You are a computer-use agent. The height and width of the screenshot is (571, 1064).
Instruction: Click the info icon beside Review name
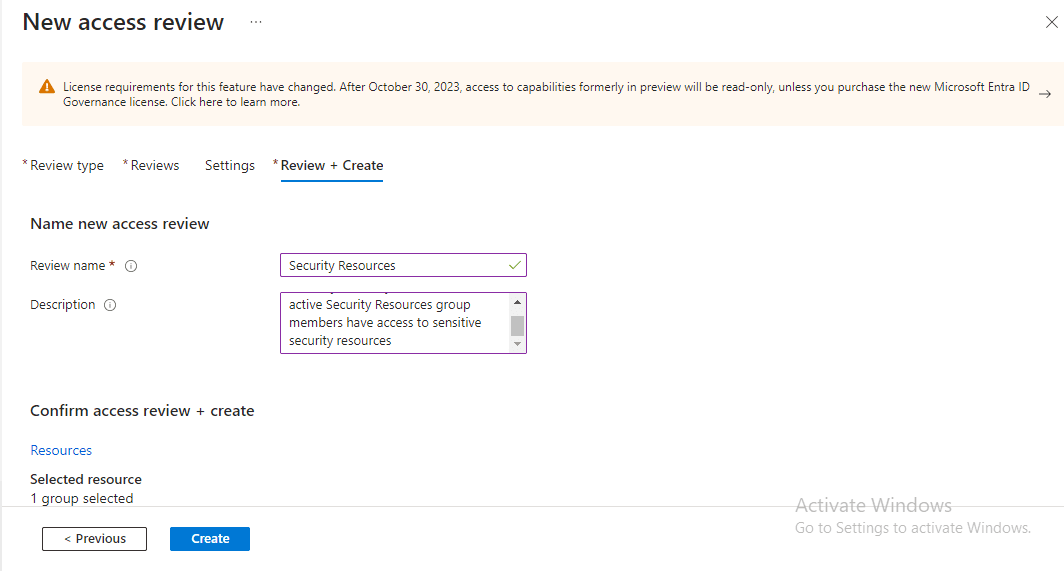(x=131, y=266)
